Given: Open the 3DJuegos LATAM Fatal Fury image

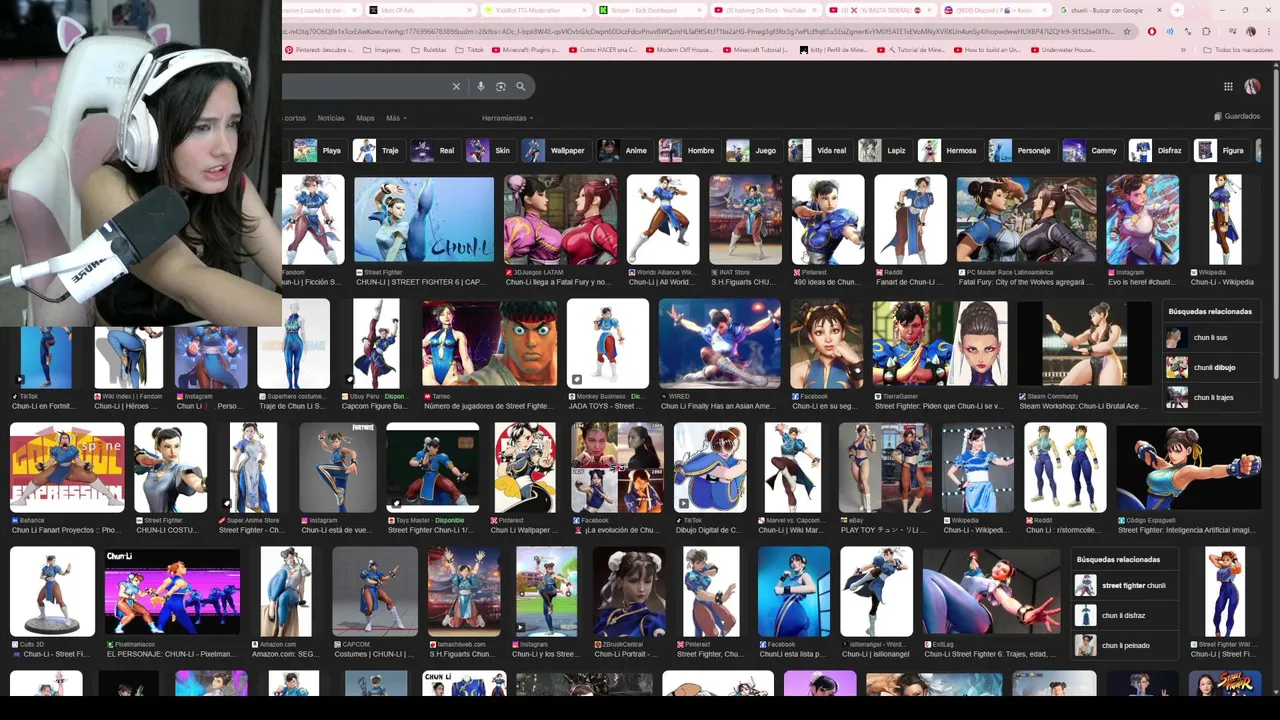Looking at the screenshot, I should coord(561,220).
